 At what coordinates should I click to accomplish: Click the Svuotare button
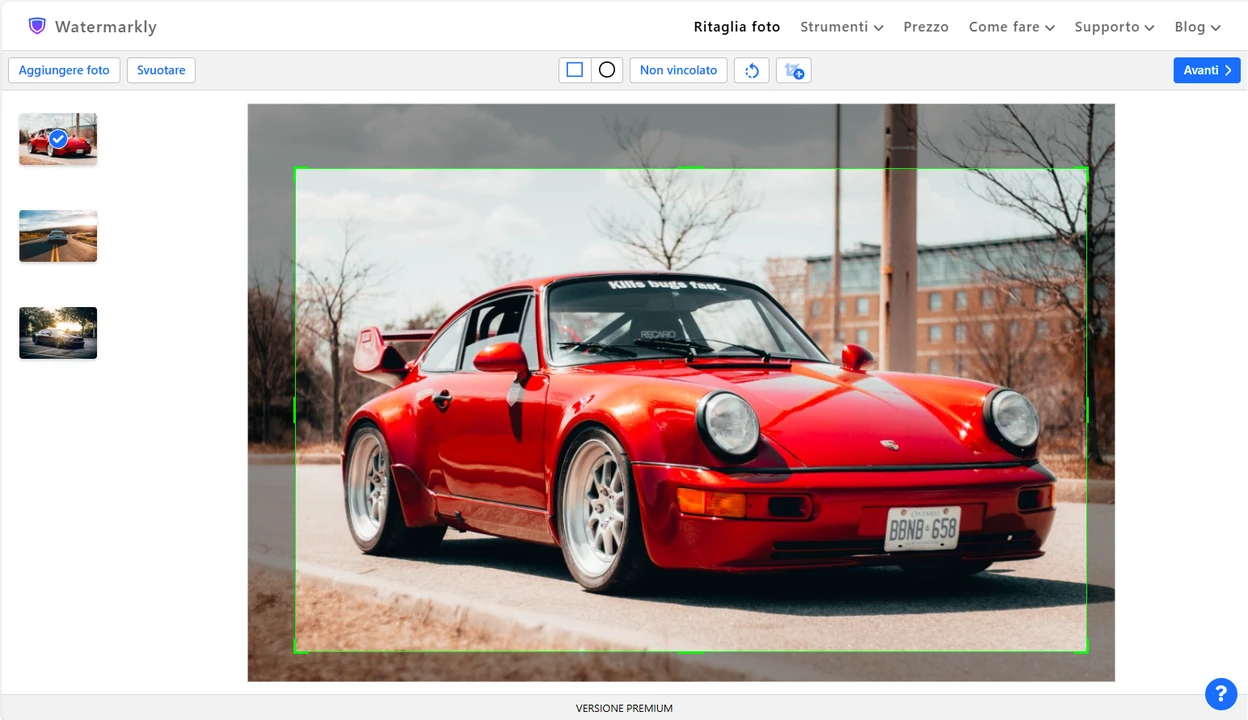point(161,70)
